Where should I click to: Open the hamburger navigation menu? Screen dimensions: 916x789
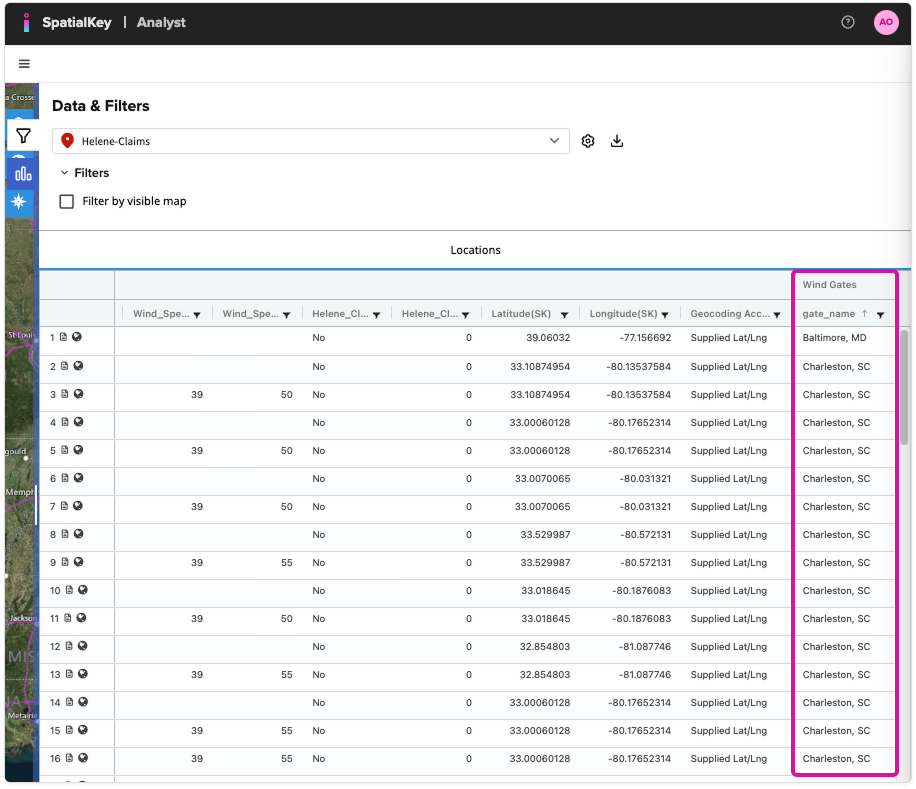pyautogui.click(x=24, y=63)
